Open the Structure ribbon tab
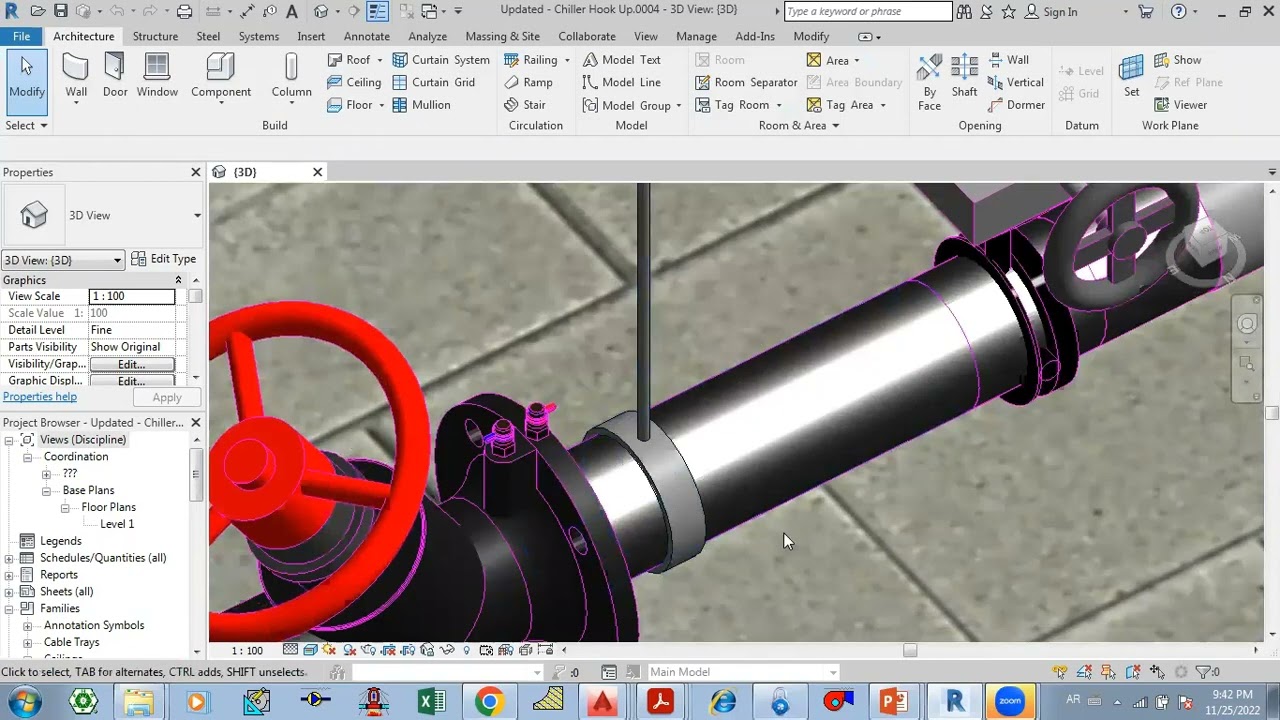Viewport: 1280px width, 720px height. [x=155, y=36]
